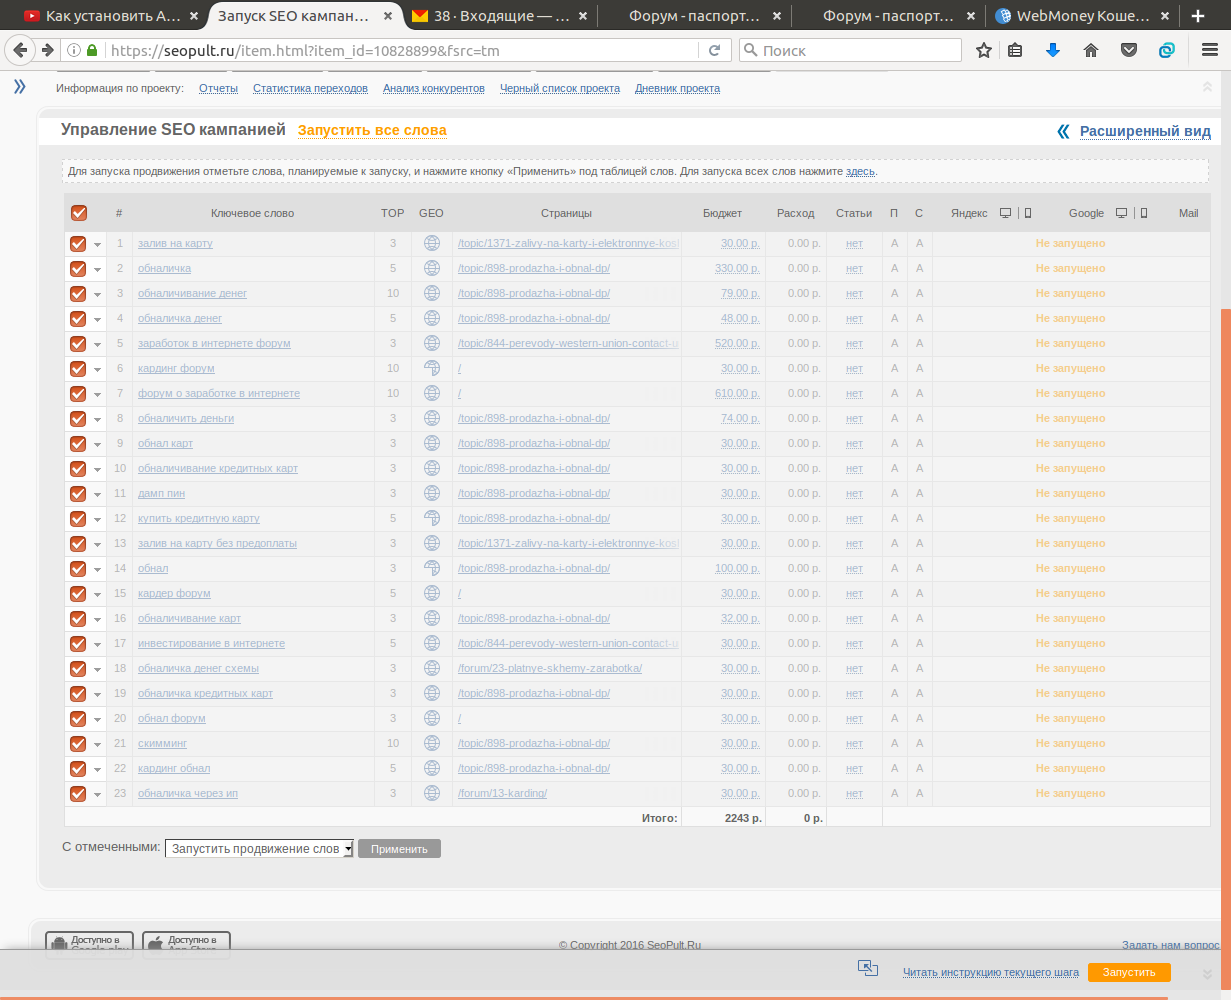Uncheck checkbox for обналичка через ип
Viewport: 1231px width, 1000px height.
click(x=78, y=793)
